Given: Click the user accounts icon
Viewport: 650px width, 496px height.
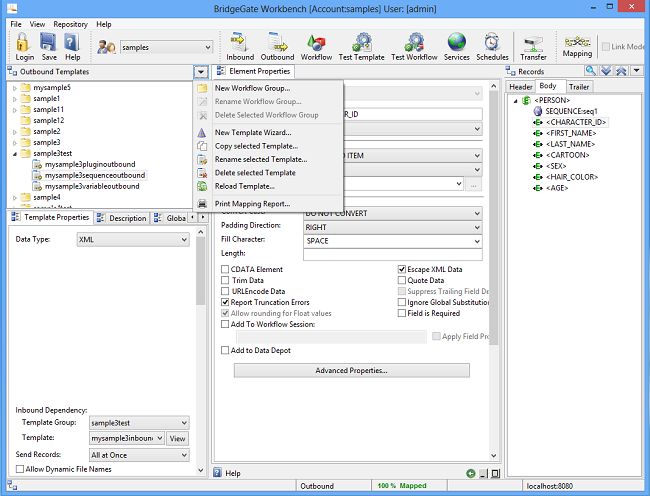Looking at the screenshot, I should click(x=106, y=47).
